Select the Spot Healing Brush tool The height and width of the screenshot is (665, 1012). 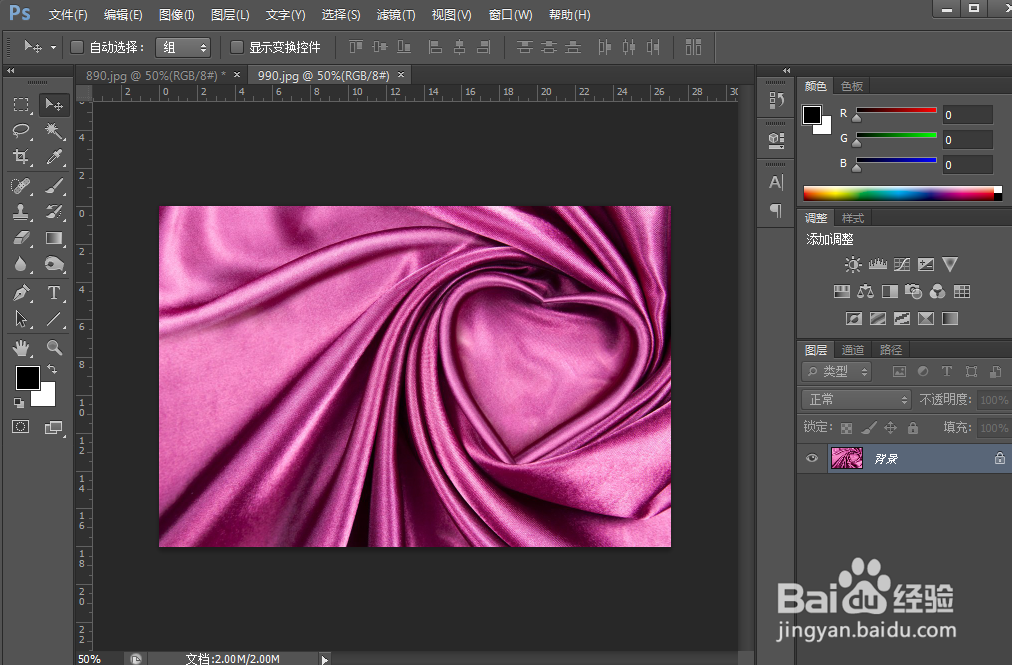pyautogui.click(x=21, y=186)
